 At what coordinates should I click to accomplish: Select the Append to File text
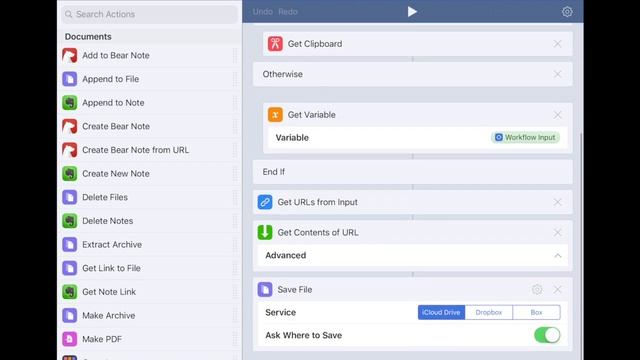coord(111,79)
